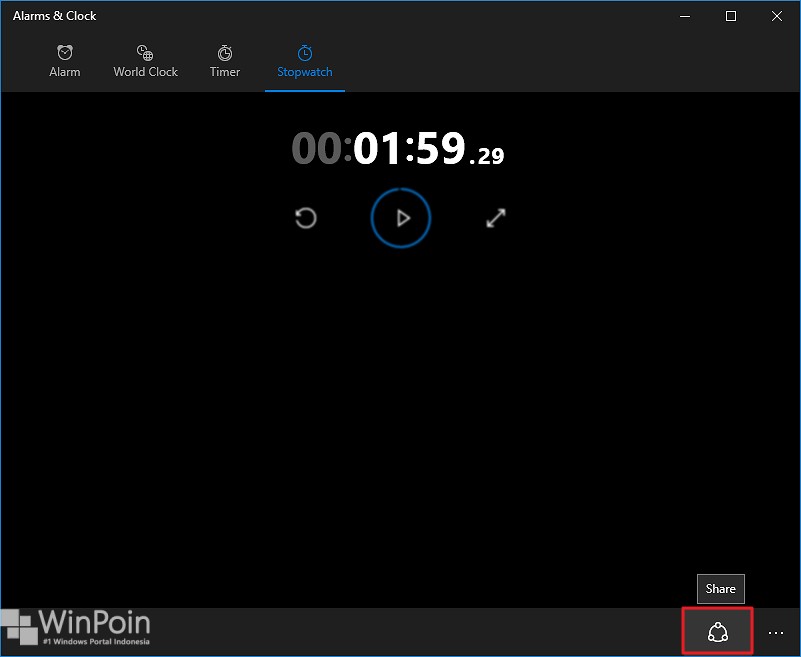Click the Share icon in the bottom bar
Image resolution: width=801 pixels, height=657 pixels.
718,632
